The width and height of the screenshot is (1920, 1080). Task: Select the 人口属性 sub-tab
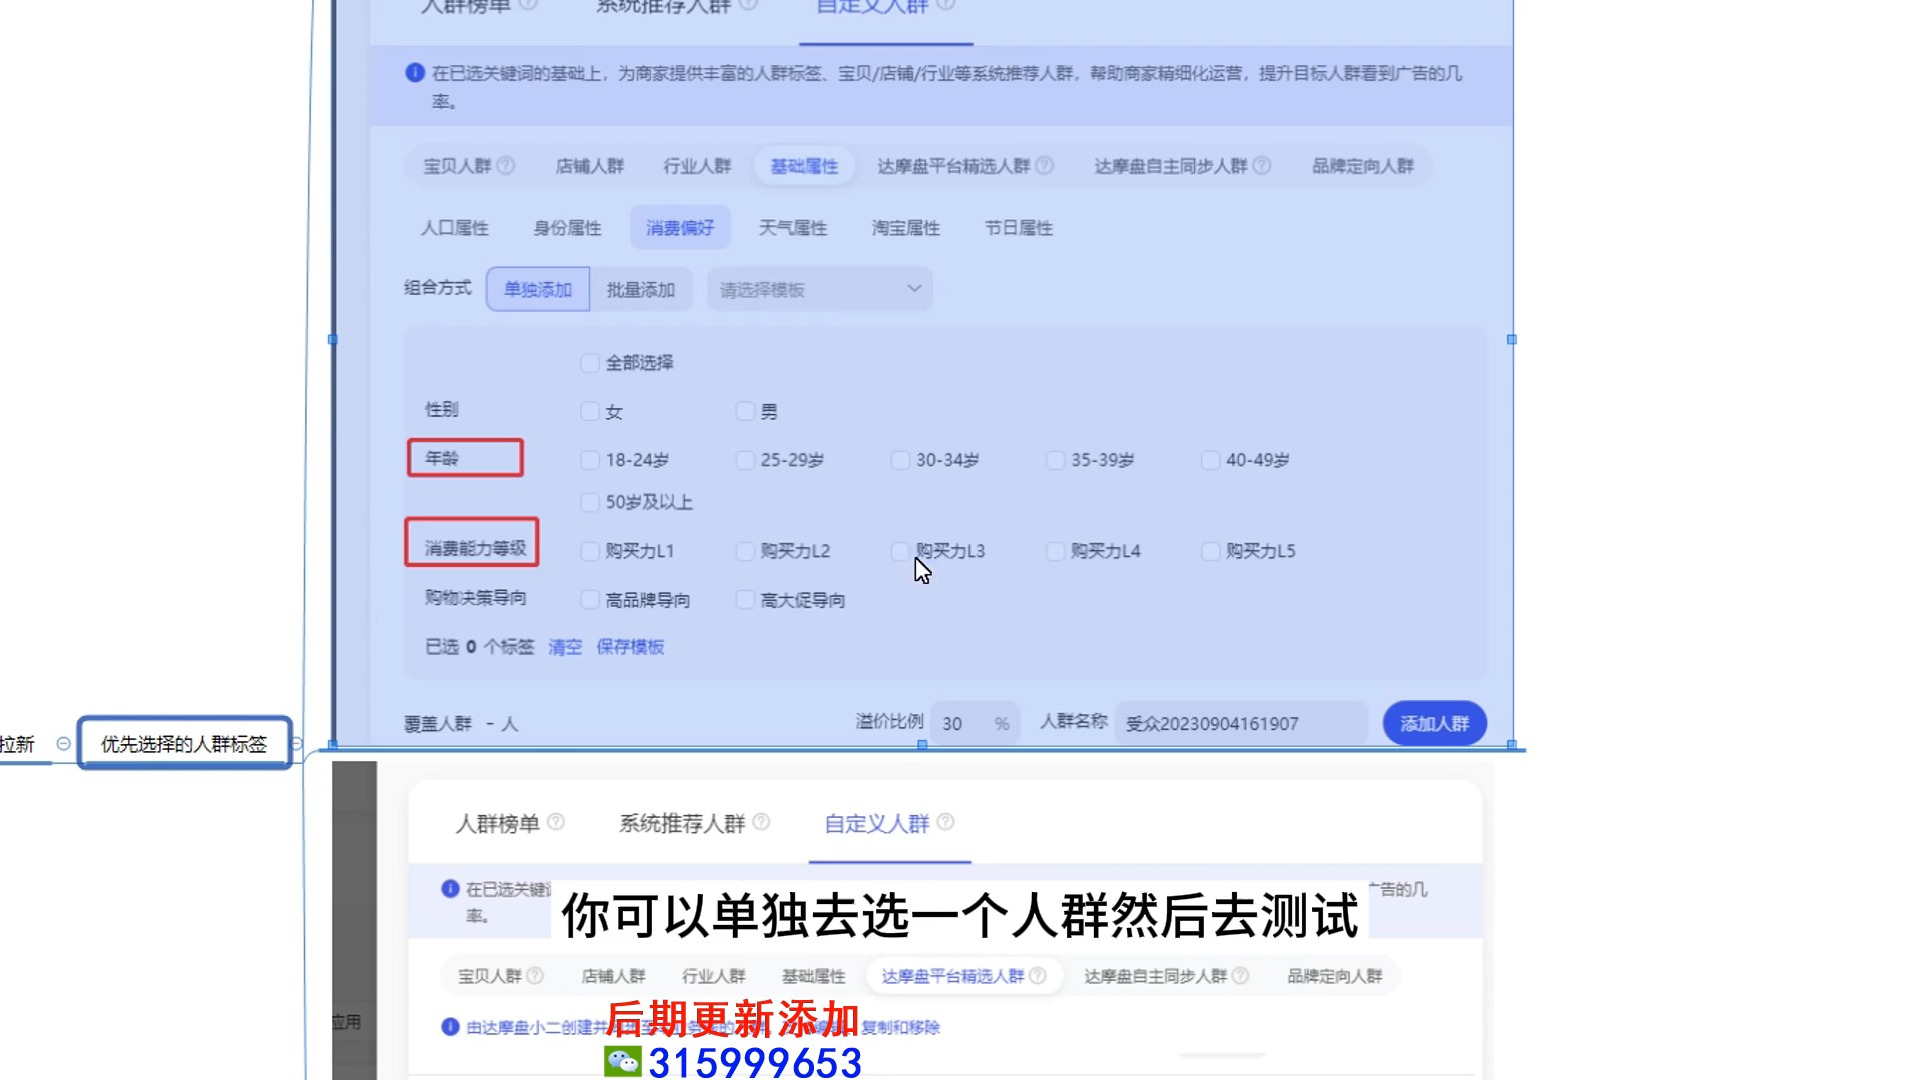tap(454, 228)
